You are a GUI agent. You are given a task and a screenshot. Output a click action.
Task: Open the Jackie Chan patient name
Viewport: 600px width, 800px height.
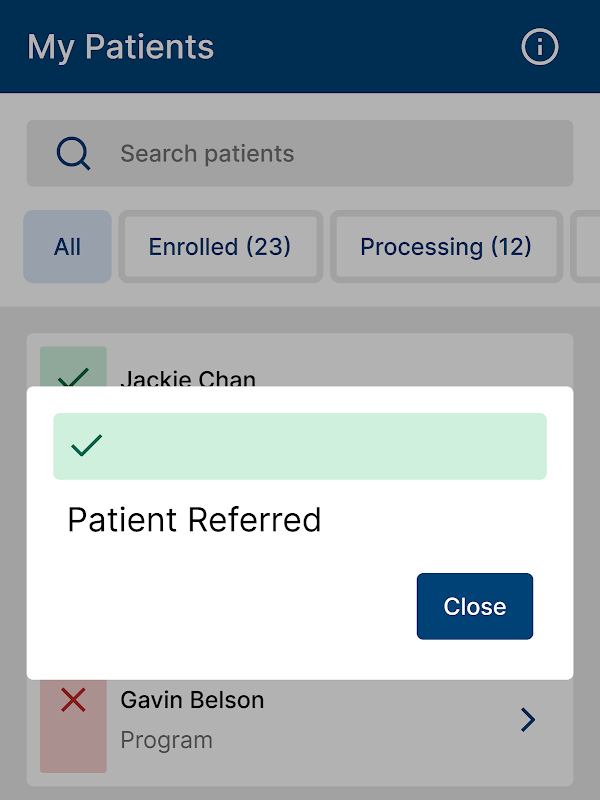click(188, 378)
